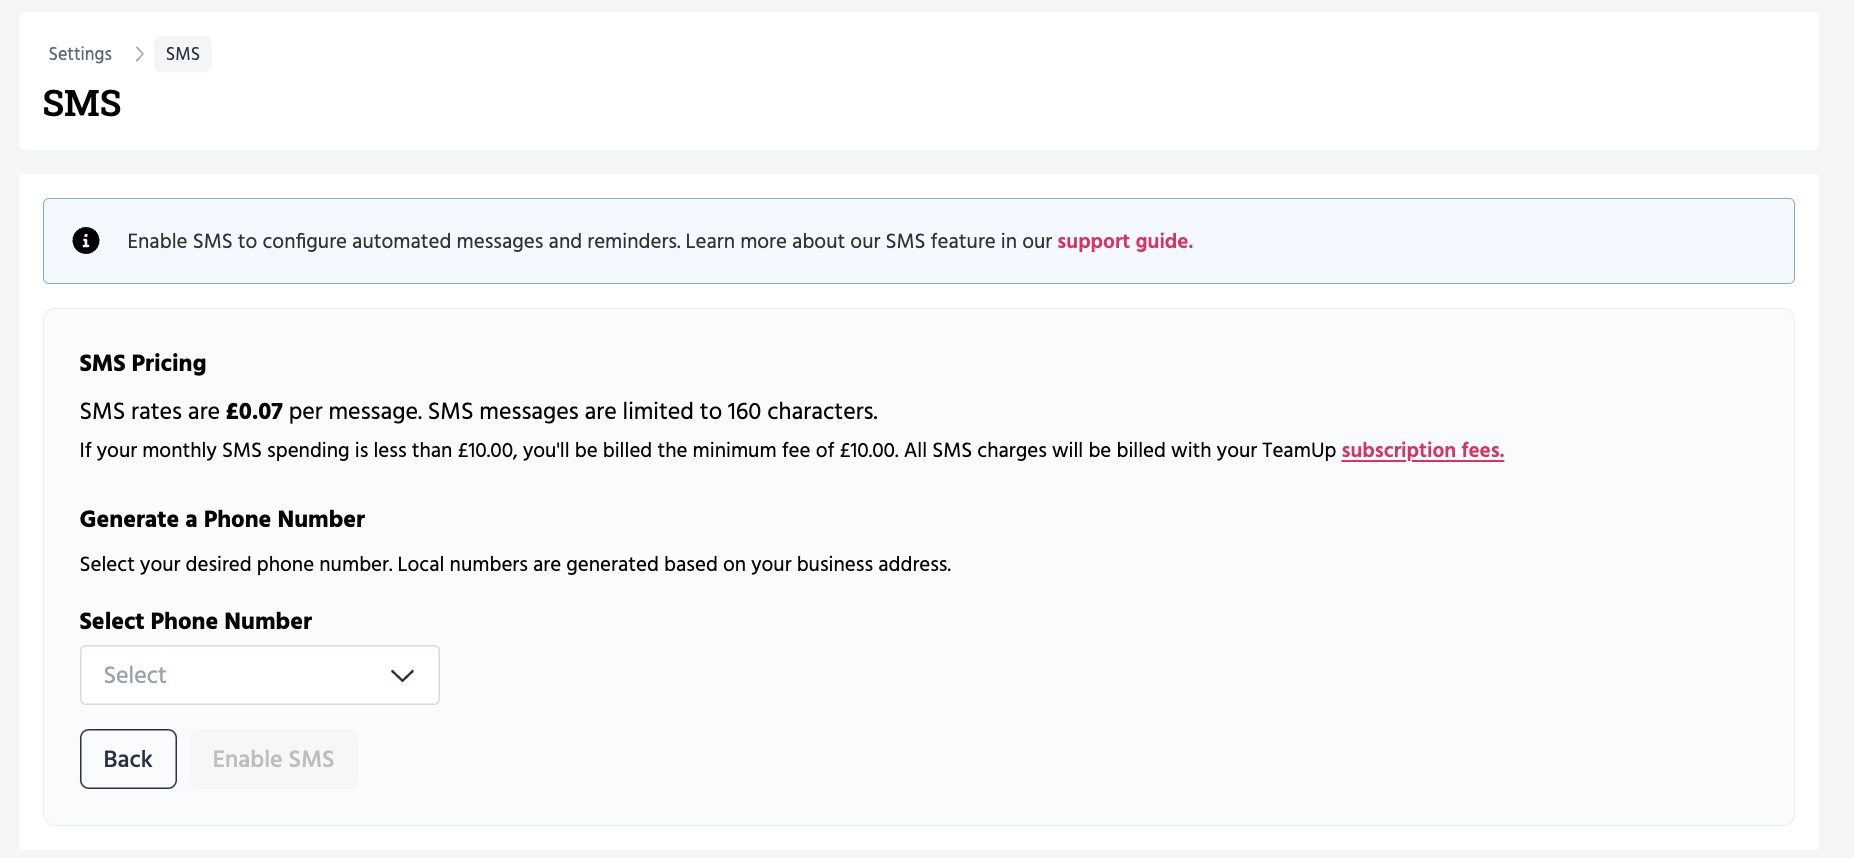Image resolution: width=1854 pixels, height=858 pixels.
Task: Click the bold £0.07 rate text
Action: [x=254, y=411]
